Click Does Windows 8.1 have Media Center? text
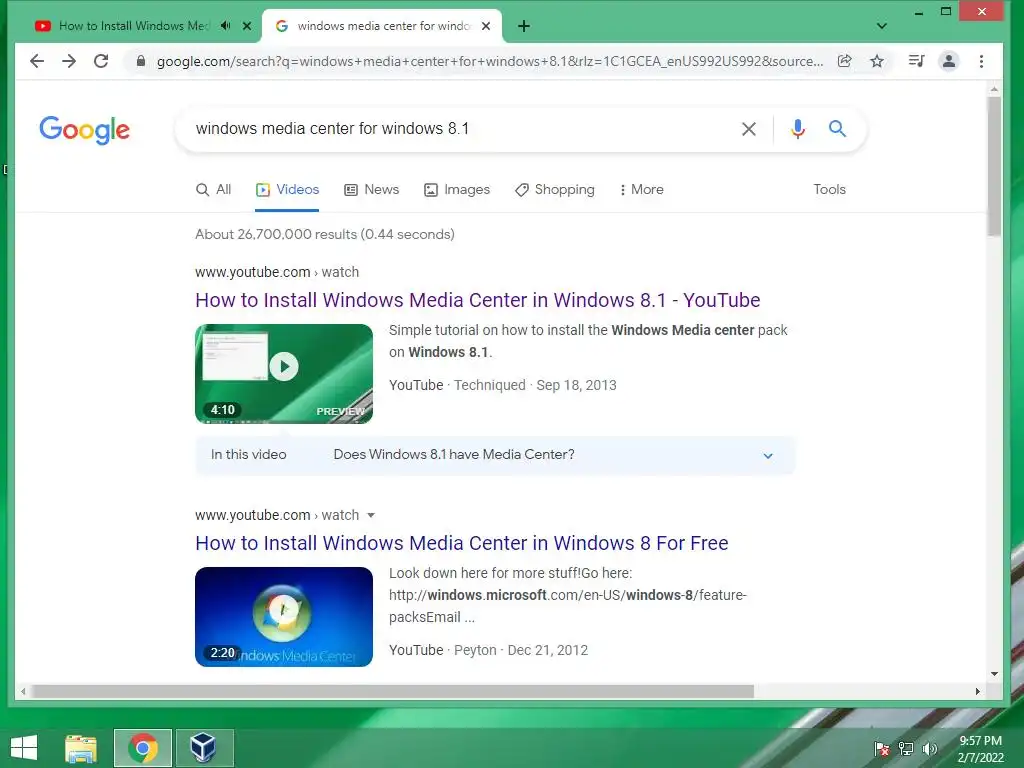The image size is (1024, 768). [x=454, y=455]
